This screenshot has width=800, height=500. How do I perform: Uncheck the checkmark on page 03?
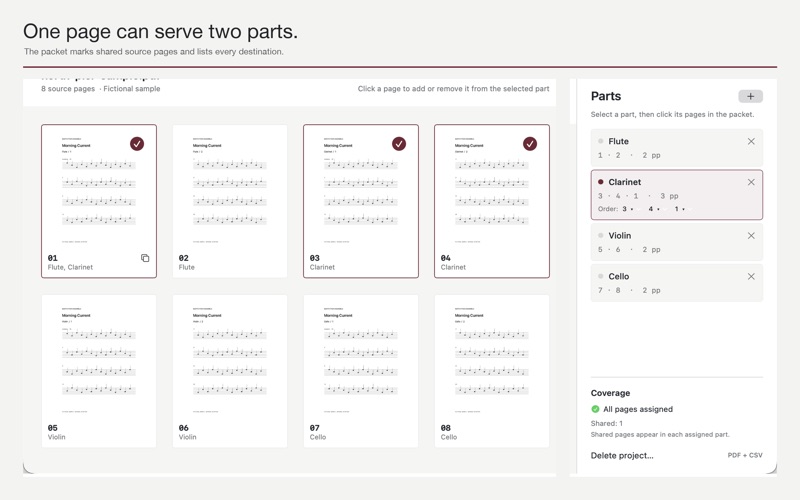(399, 144)
